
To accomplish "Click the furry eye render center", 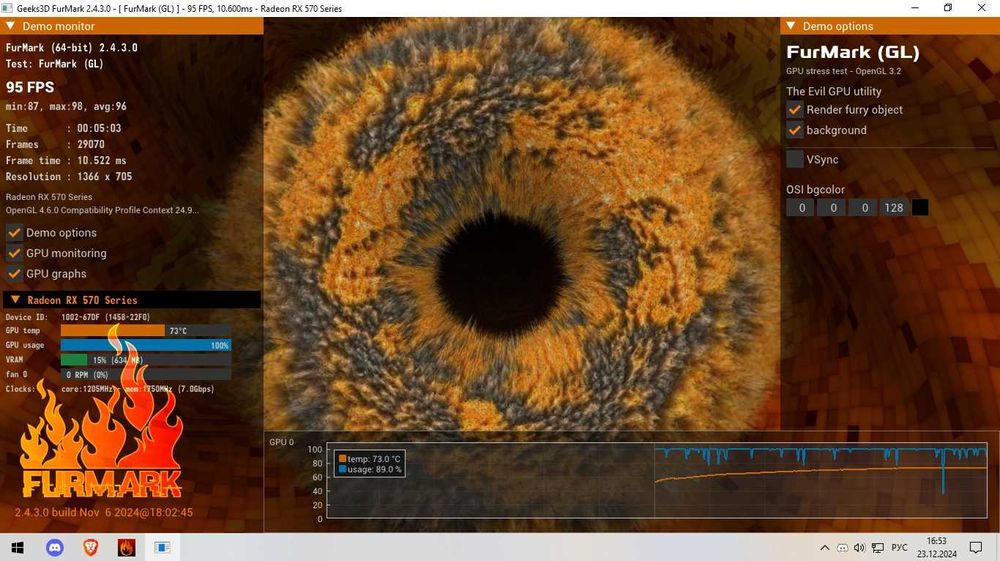I will (x=501, y=273).
